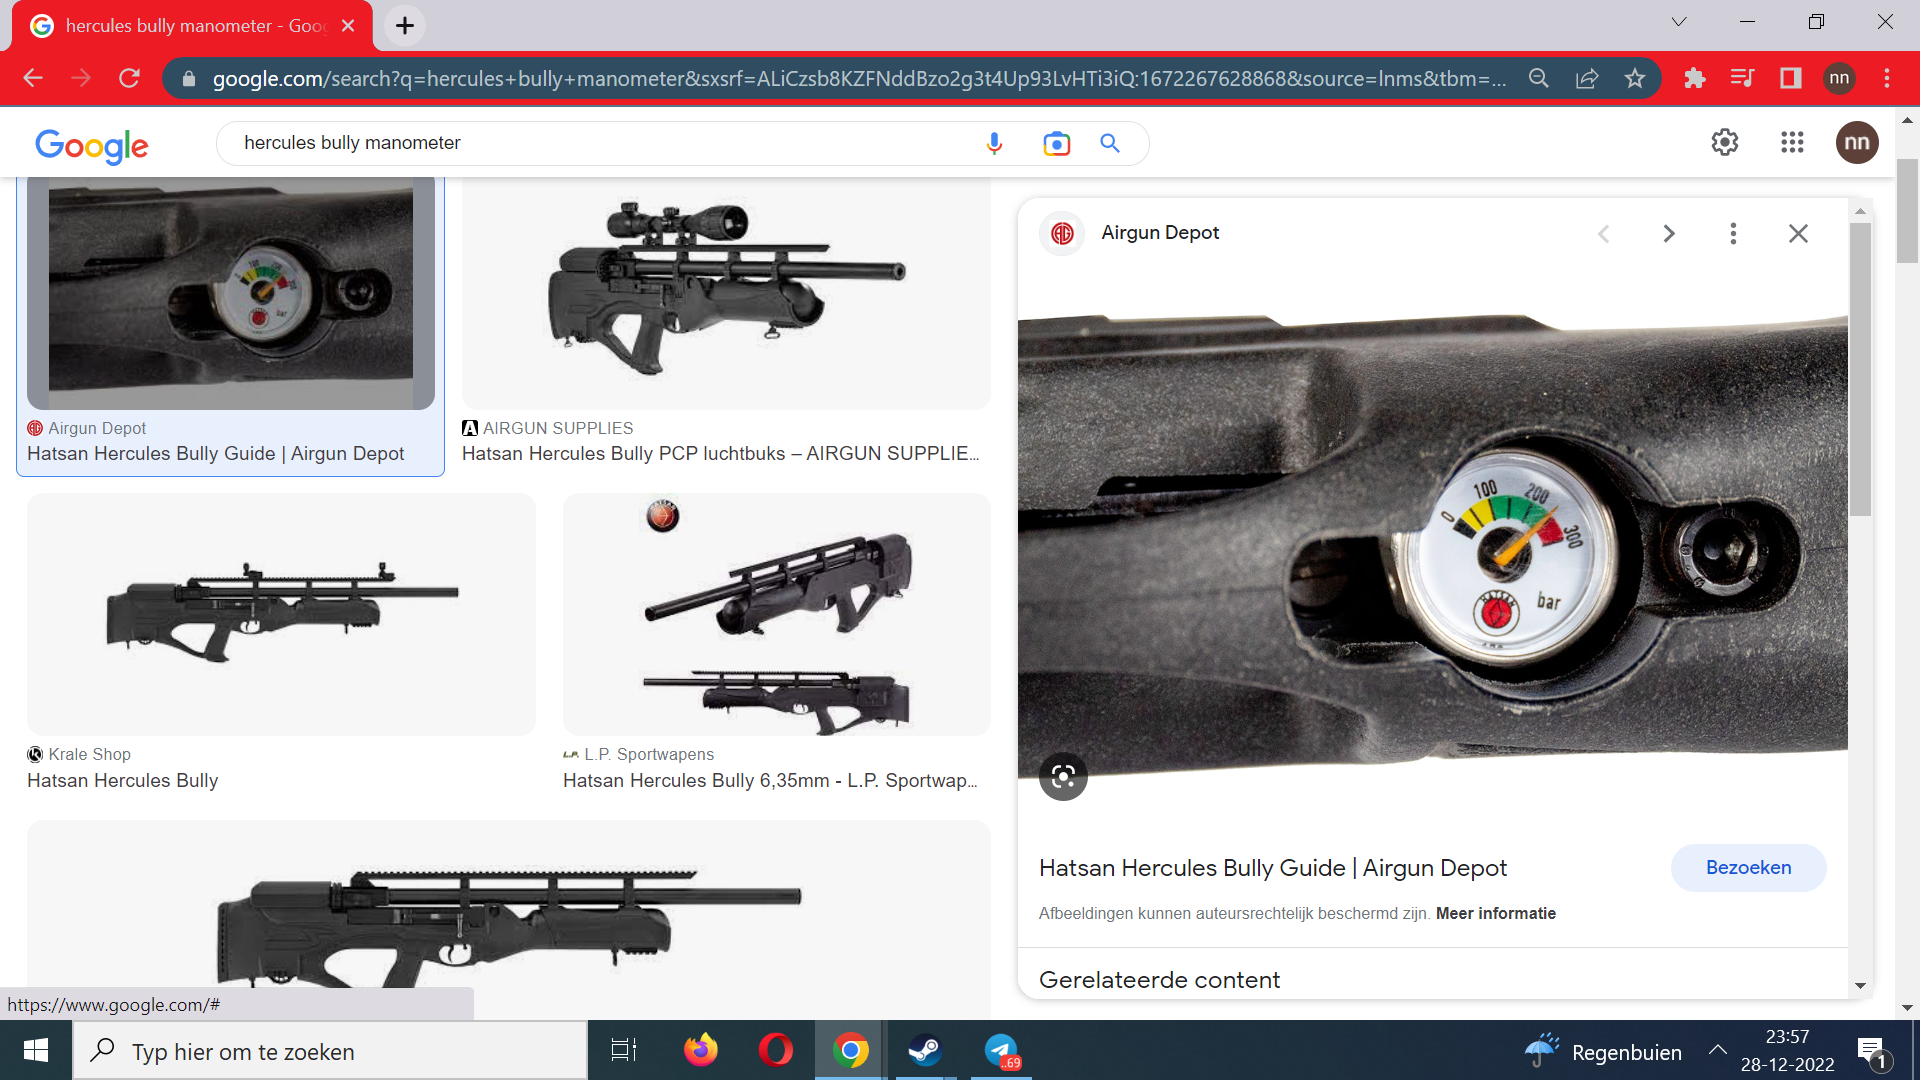Screen dimensions: 1920x1080
Task: Open the Chrome extensions puzzle icon
Action: click(x=1694, y=78)
